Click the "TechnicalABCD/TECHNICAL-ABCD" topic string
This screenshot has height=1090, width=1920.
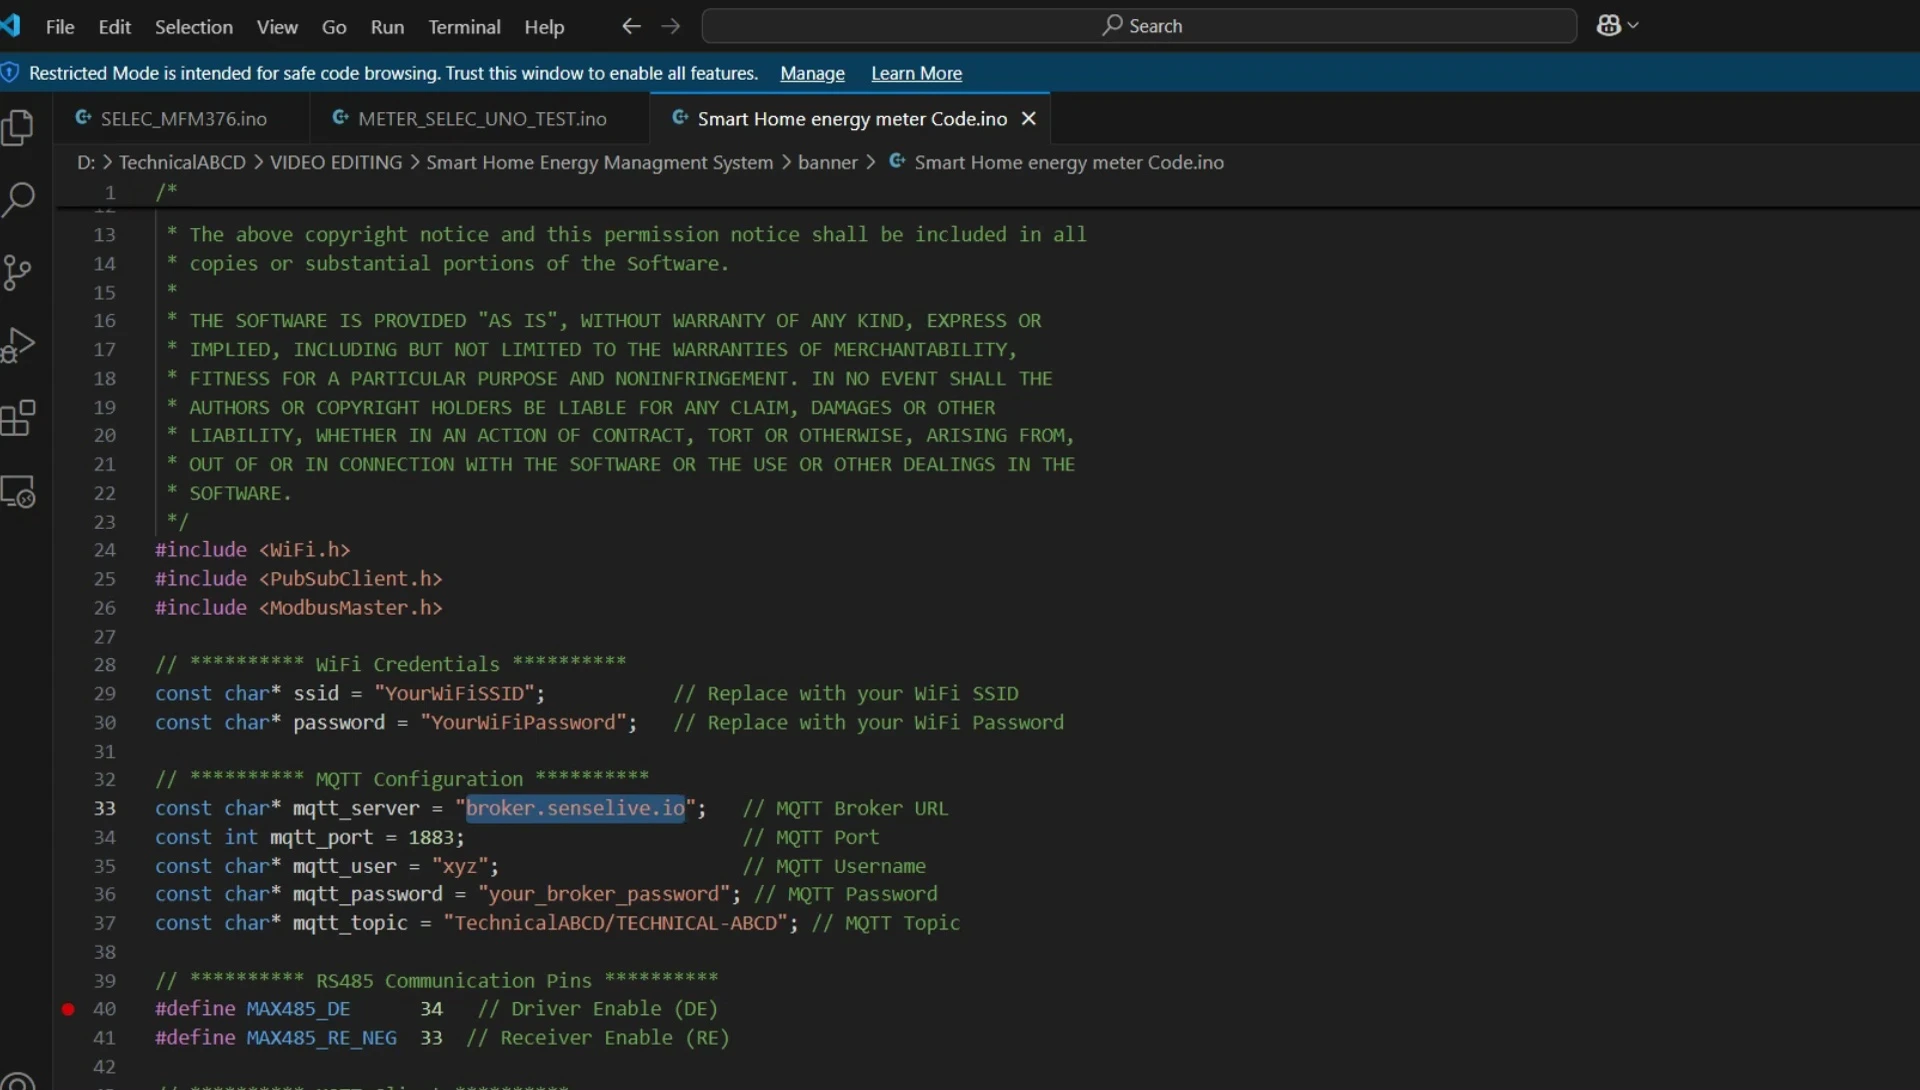[616, 923]
